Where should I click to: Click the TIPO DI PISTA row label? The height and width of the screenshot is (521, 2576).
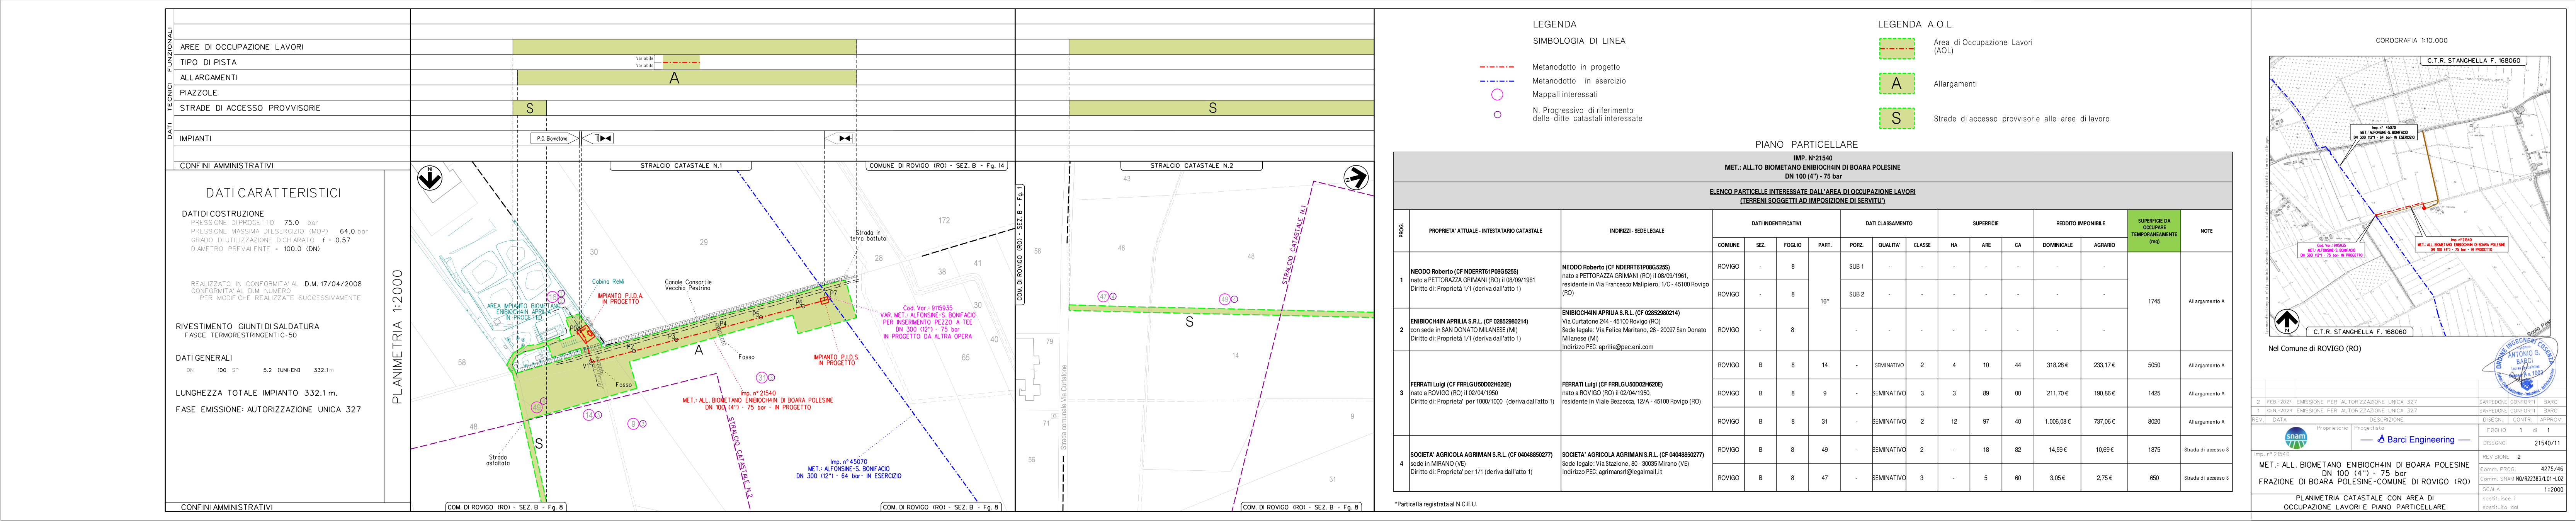pyautogui.click(x=208, y=62)
